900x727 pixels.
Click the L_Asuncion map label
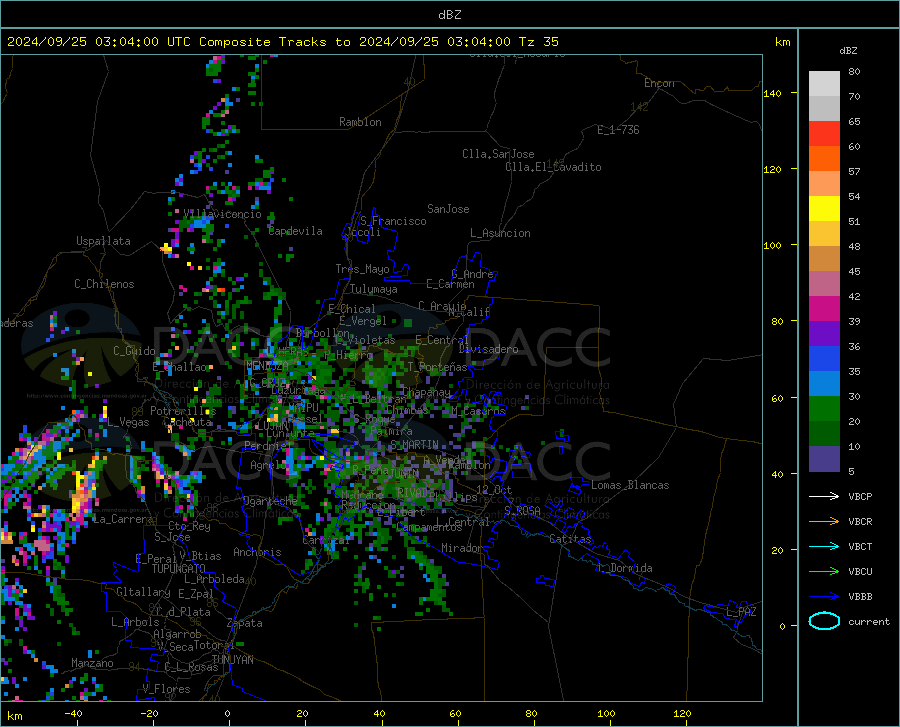click(x=500, y=233)
